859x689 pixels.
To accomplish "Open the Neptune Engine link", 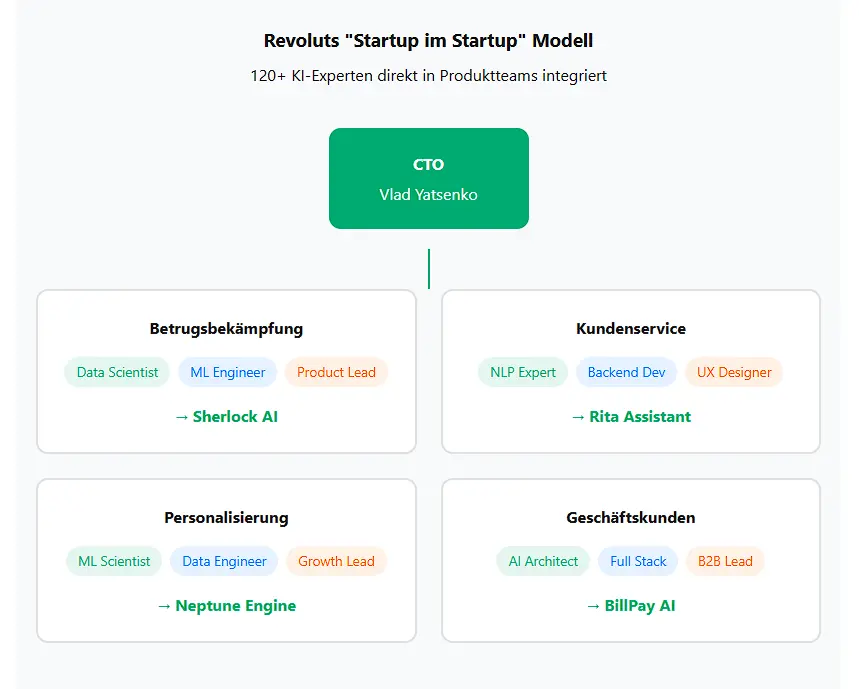I will click(226, 606).
